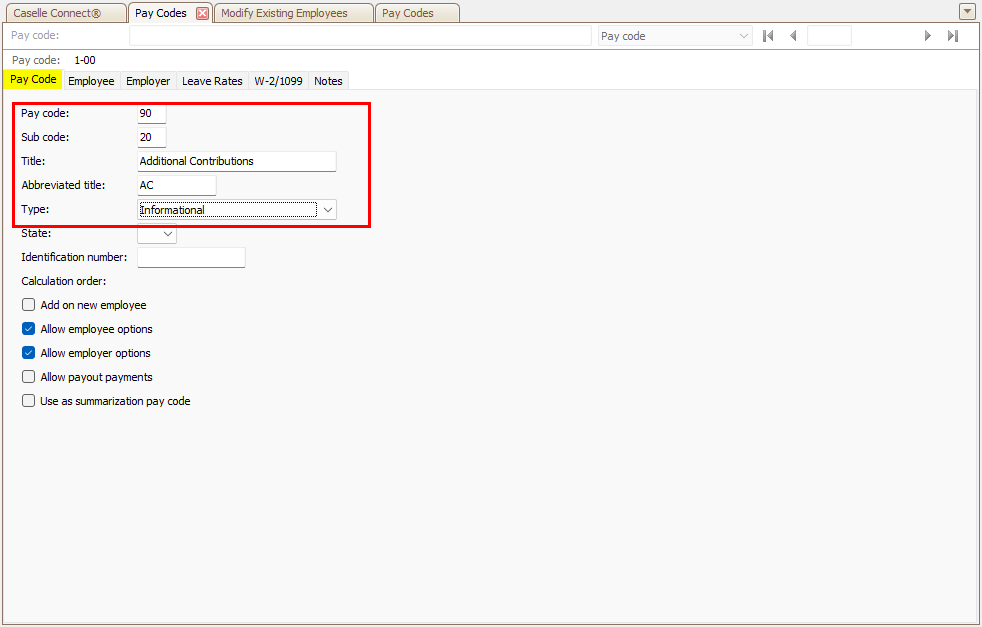Image resolution: width=982 pixels, height=627 pixels.
Task: Uncheck Allow employer options
Action: (29, 353)
